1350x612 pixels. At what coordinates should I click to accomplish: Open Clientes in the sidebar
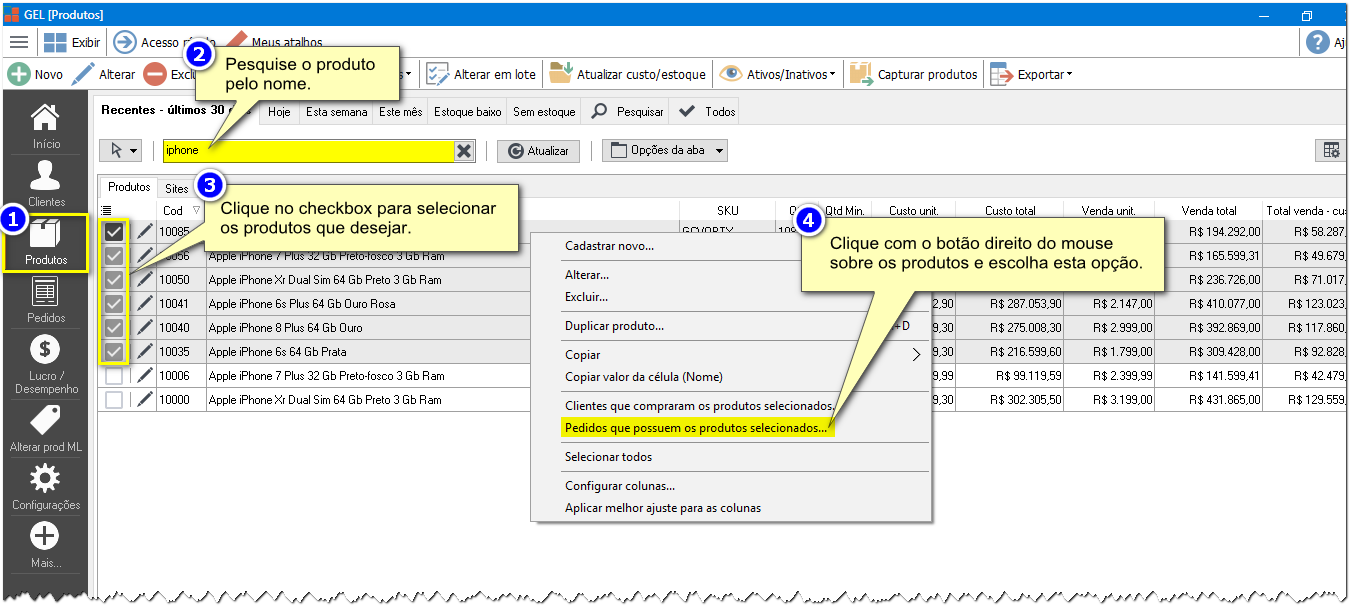[x=46, y=184]
